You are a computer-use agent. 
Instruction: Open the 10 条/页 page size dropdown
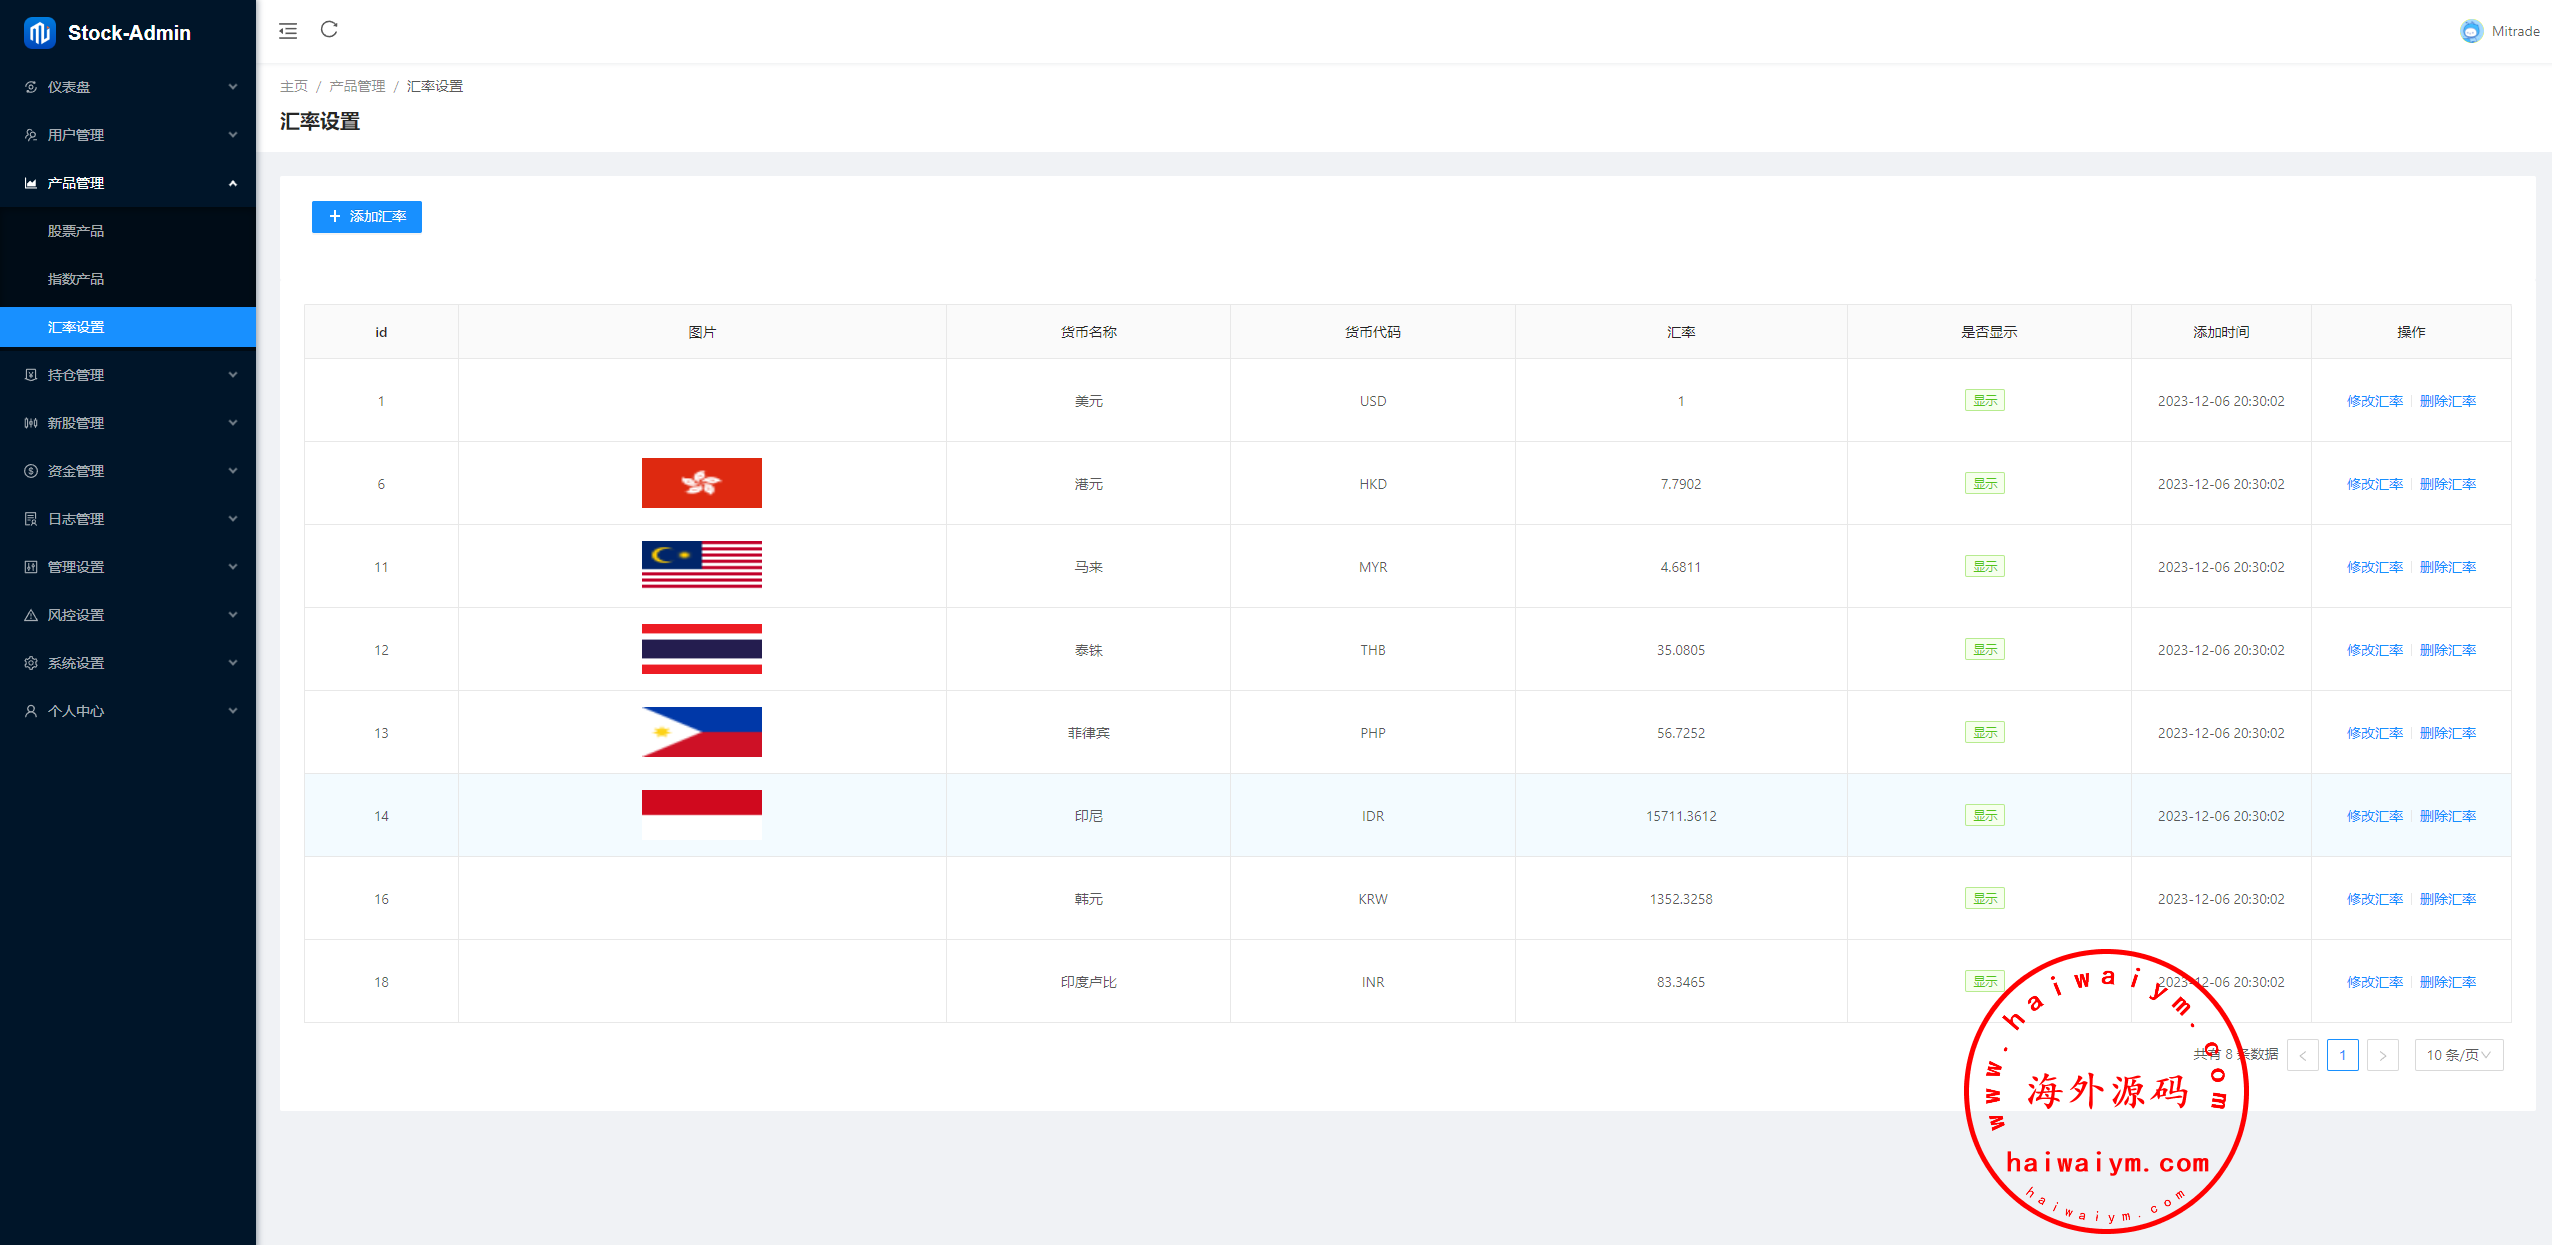coord(2458,1055)
